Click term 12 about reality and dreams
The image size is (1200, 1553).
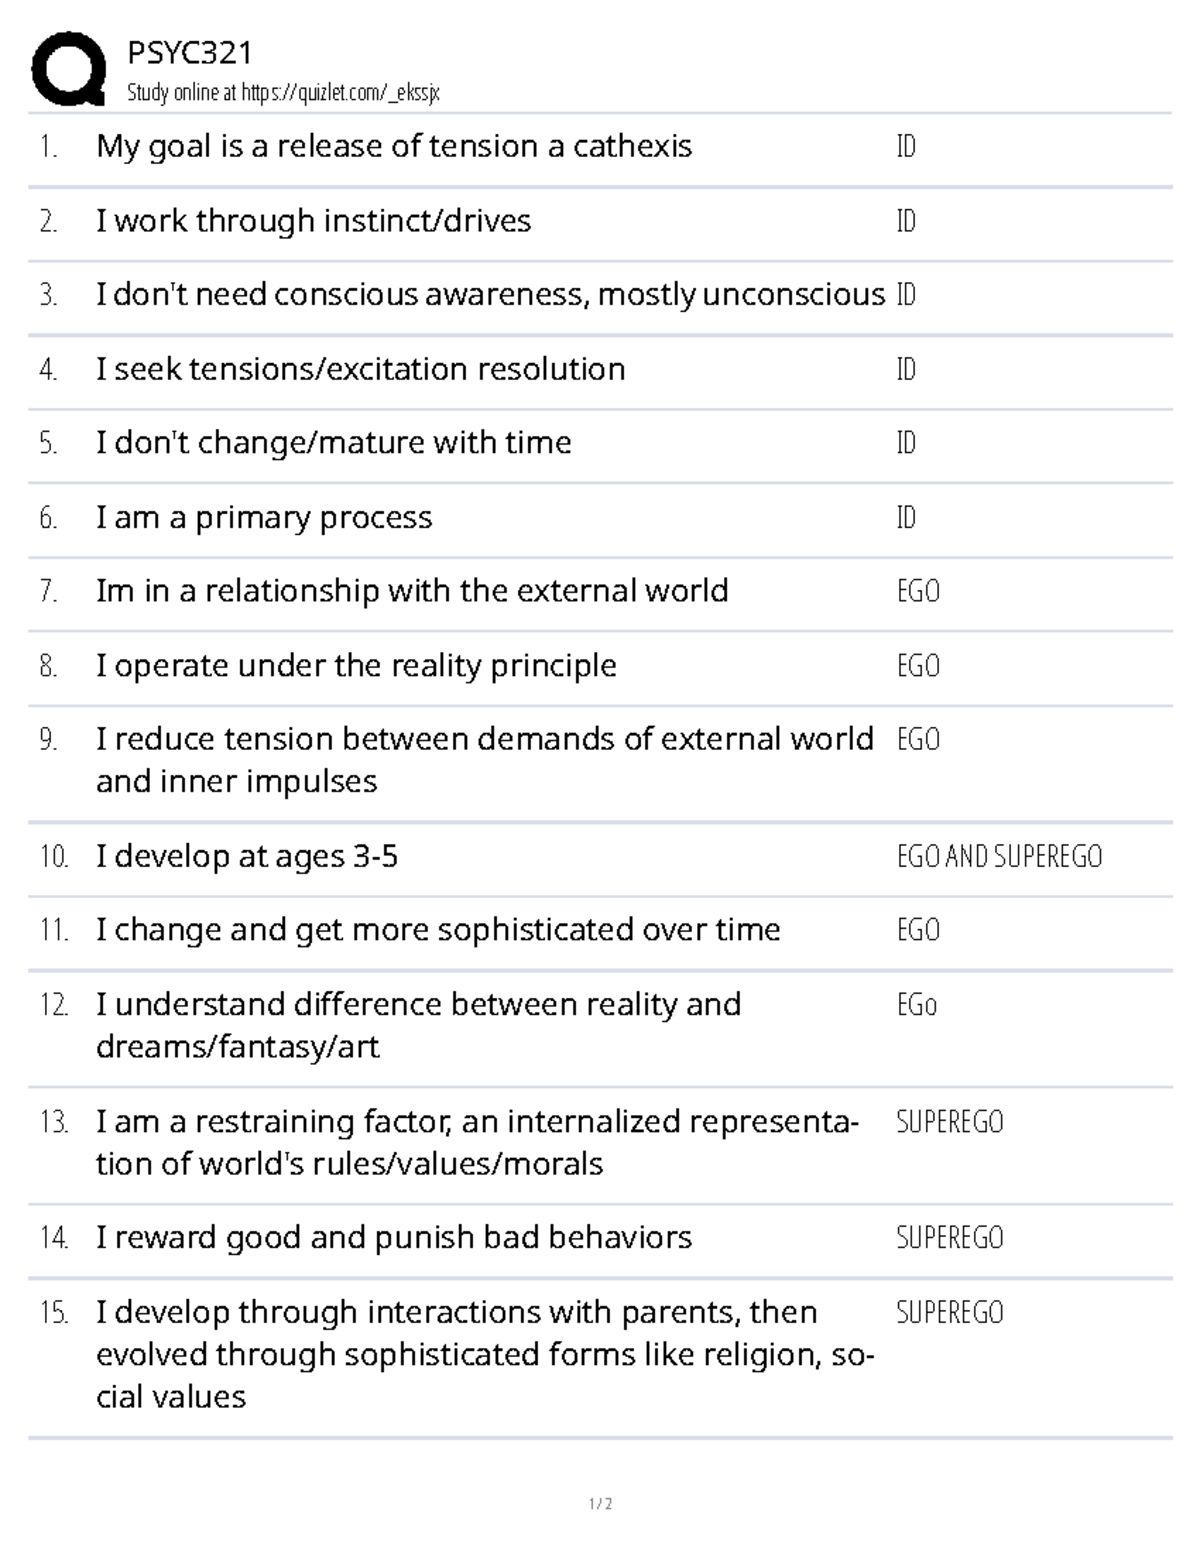[x=418, y=1025]
